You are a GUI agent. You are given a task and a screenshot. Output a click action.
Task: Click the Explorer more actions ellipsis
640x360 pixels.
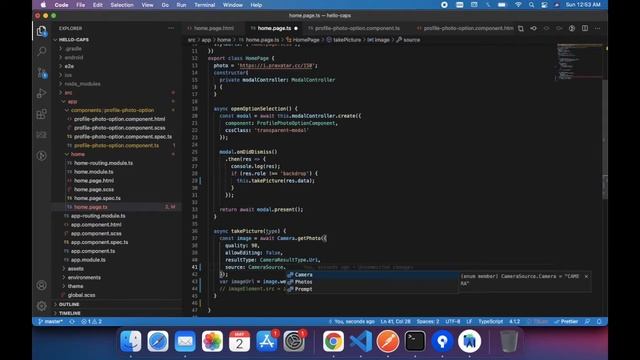171,28
